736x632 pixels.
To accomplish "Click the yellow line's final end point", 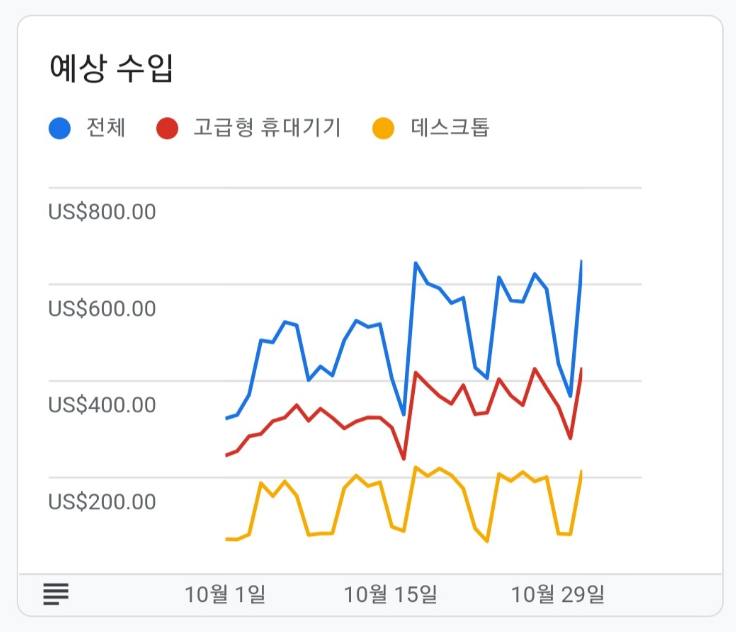I will pyautogui.click(x=582, y=471).
